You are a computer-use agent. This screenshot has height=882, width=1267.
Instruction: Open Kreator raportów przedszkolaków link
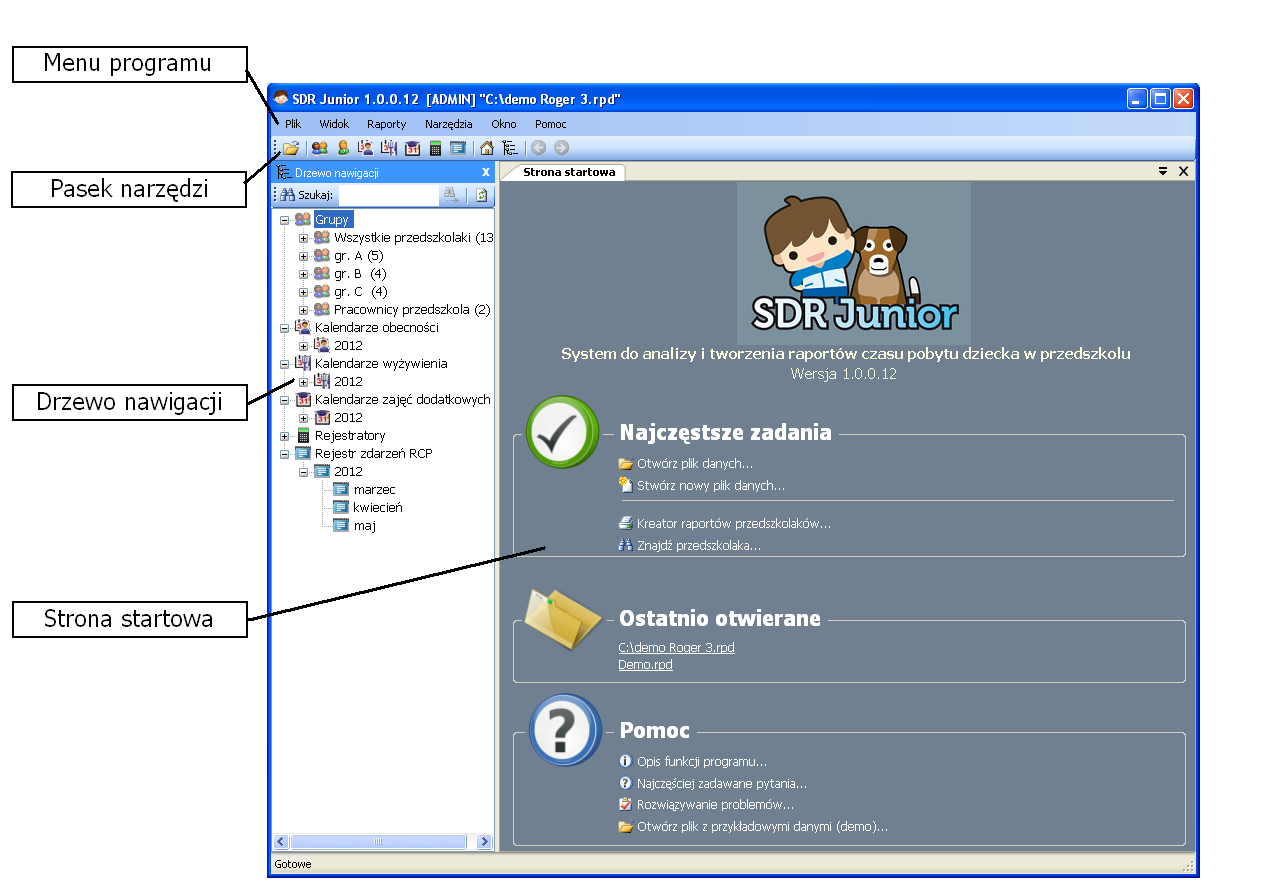(x=733, y=524)
